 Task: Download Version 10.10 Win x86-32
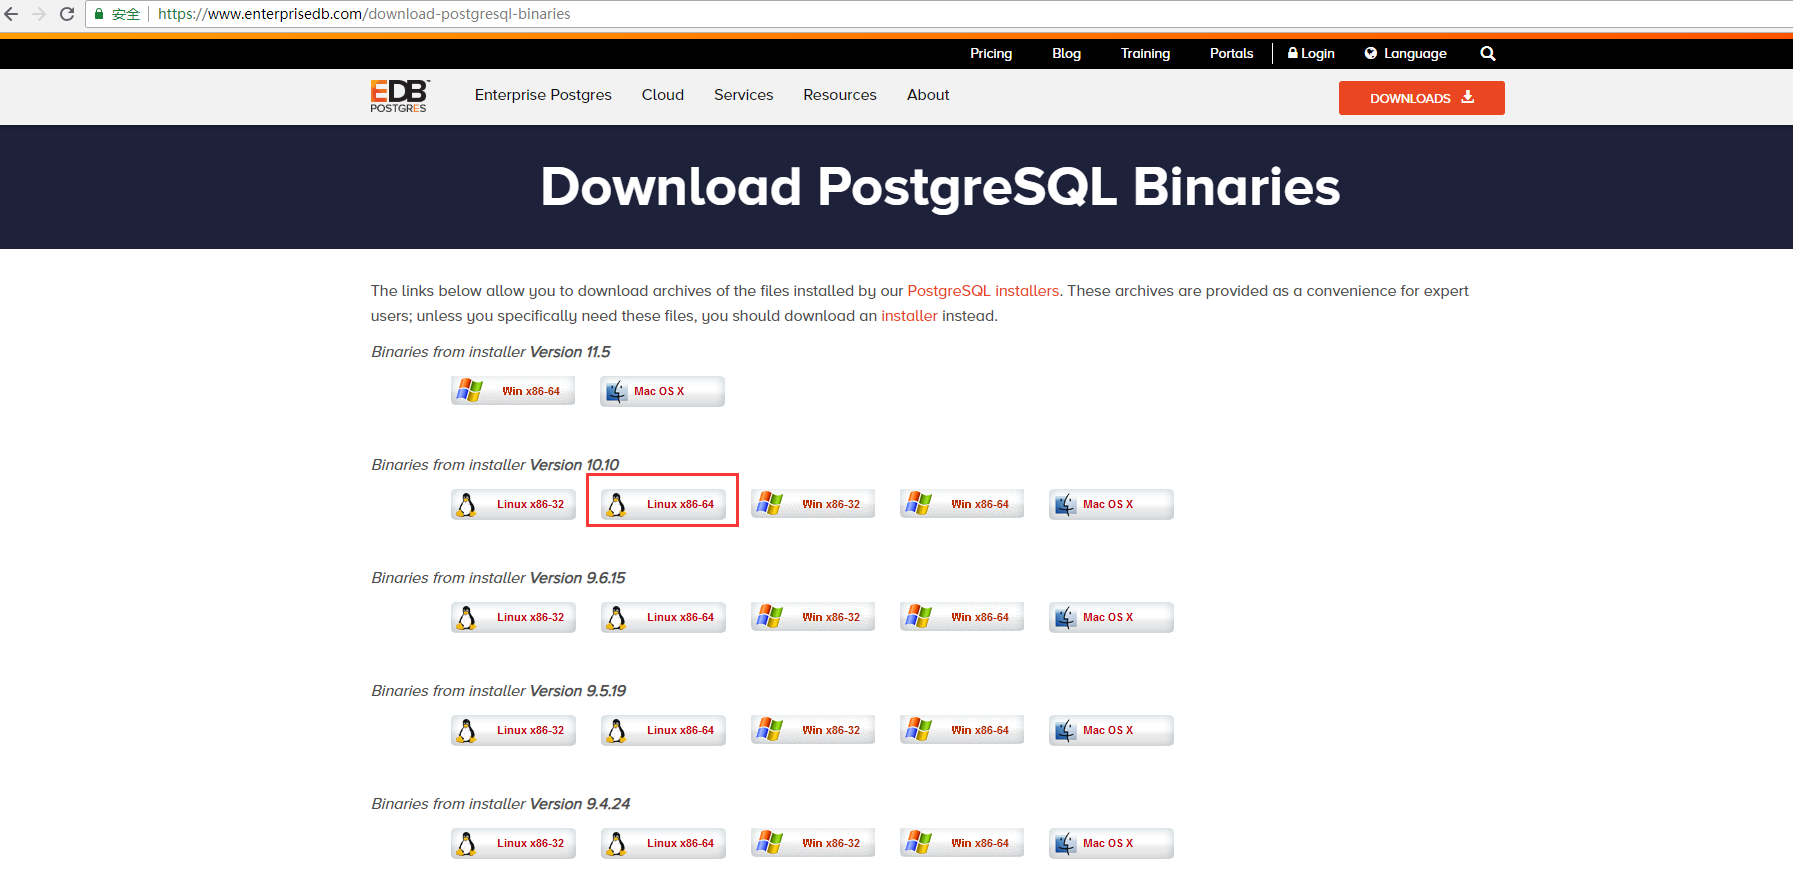(x=812, y=504)
